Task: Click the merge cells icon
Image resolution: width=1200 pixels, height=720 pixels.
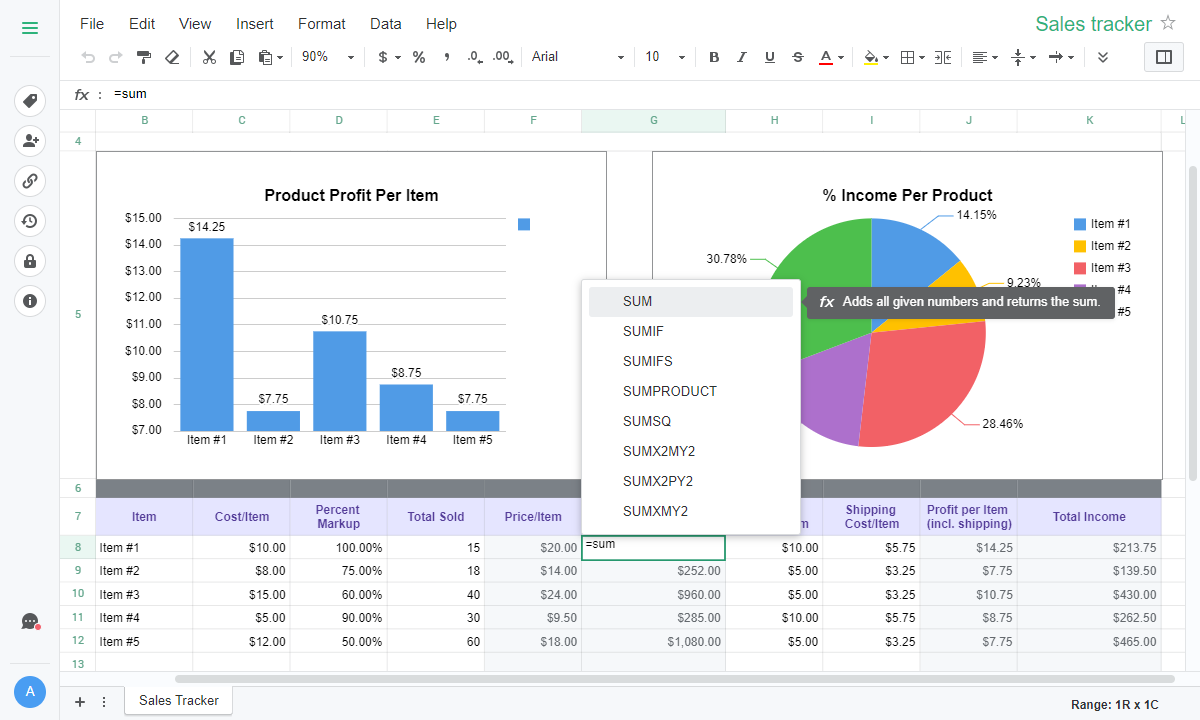Action: [x=943, y=57]
